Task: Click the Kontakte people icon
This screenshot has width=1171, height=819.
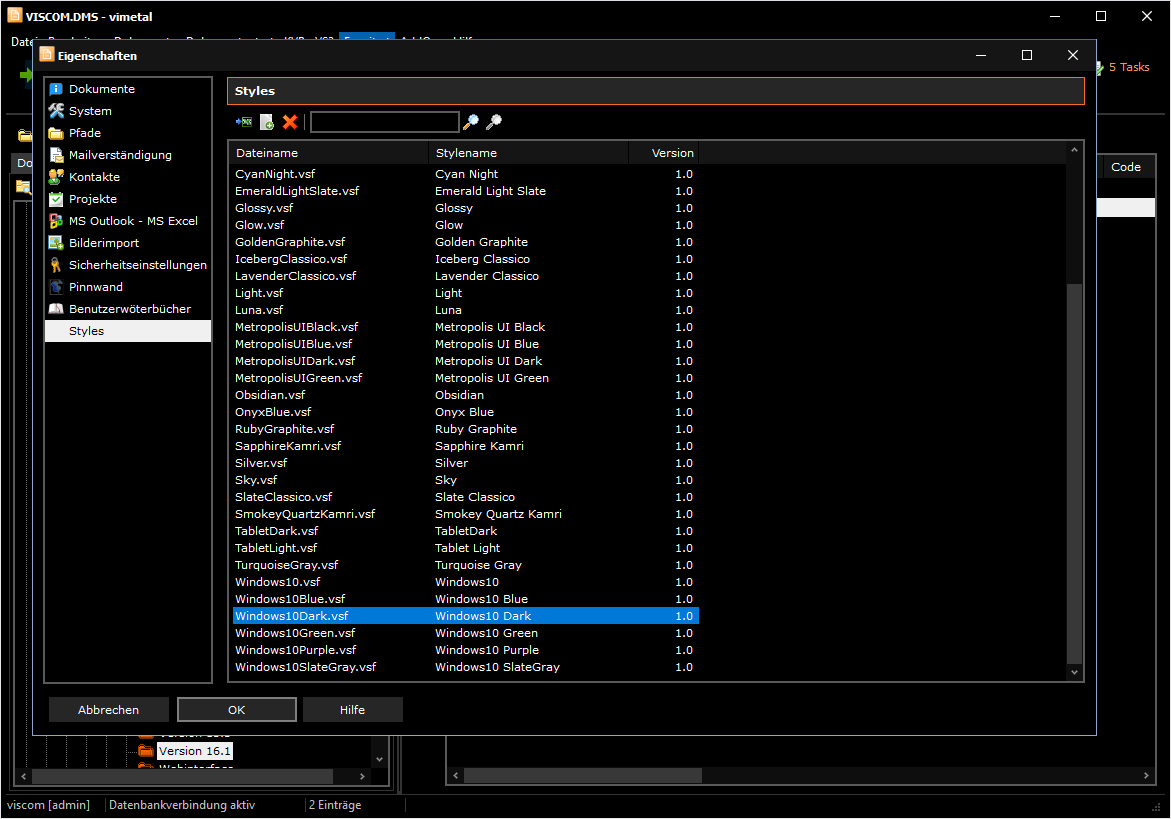Action: (56, 177)
